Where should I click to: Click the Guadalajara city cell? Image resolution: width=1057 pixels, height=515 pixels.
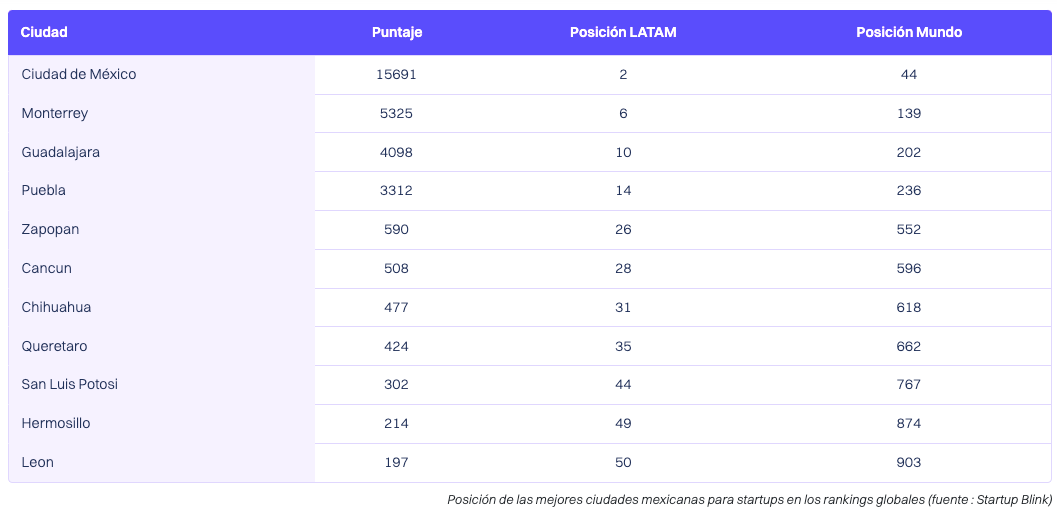[61, 152]
